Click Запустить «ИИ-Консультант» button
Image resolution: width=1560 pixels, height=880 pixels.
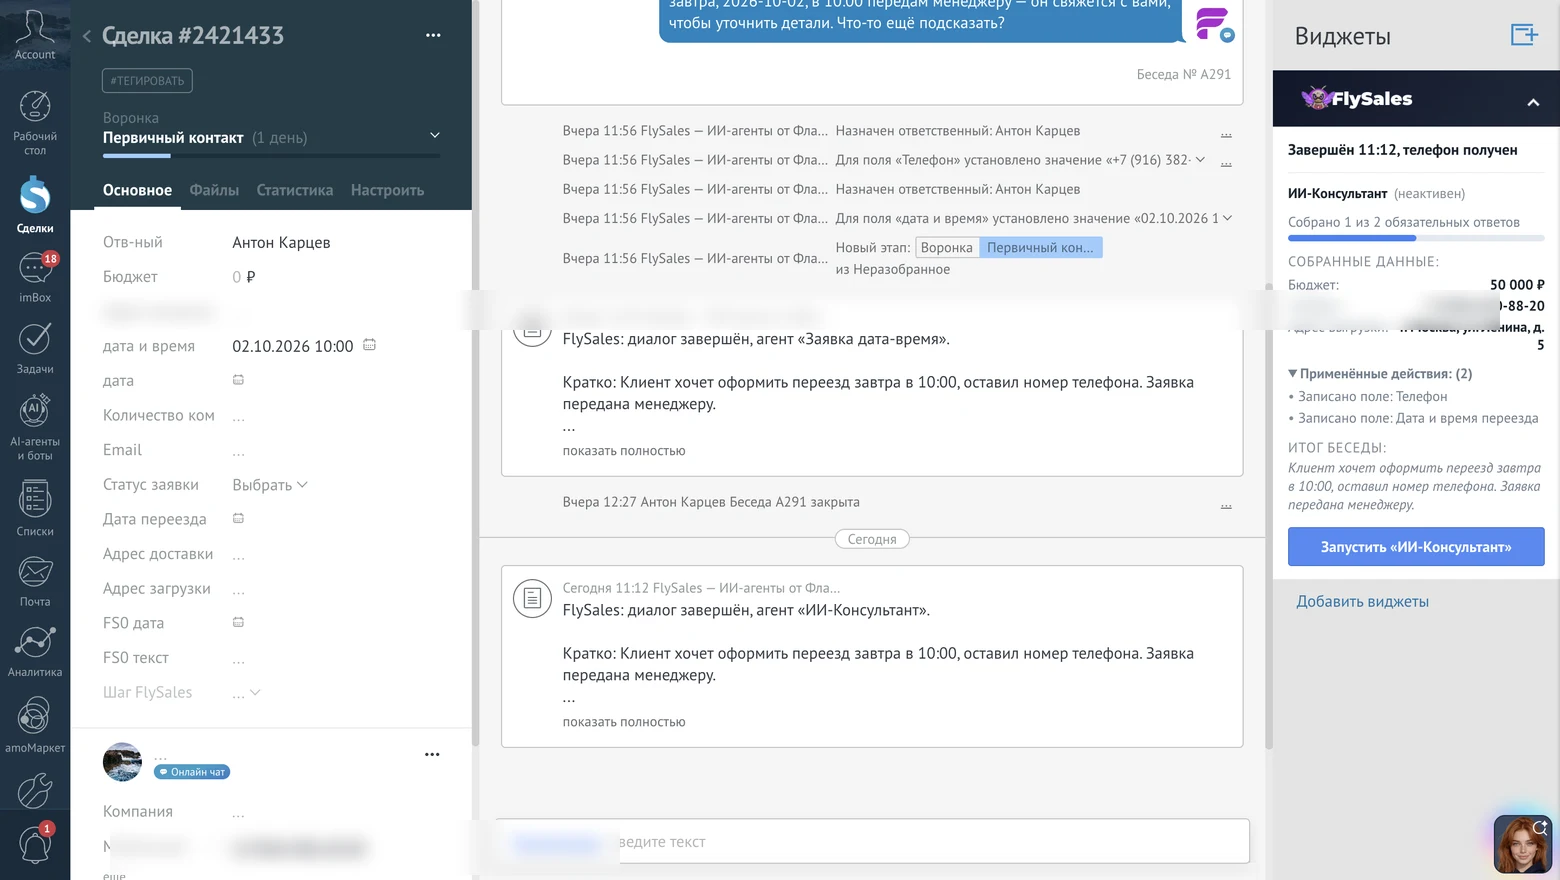(x=1416, y=547)
